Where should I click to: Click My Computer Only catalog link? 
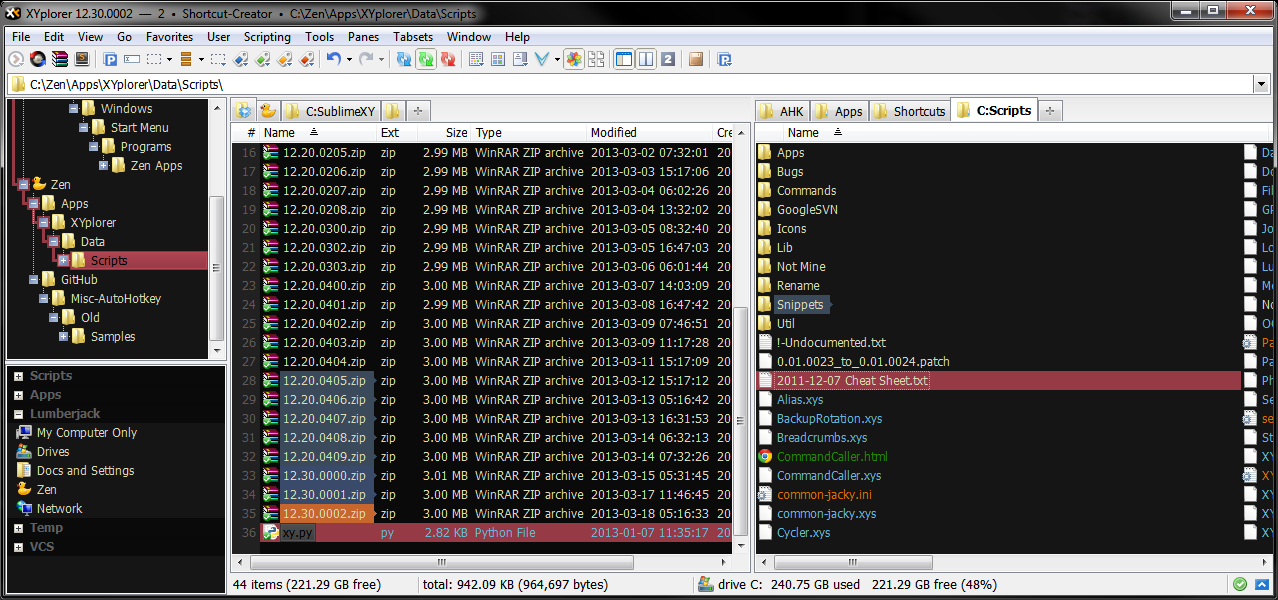(x=86, y=433)
